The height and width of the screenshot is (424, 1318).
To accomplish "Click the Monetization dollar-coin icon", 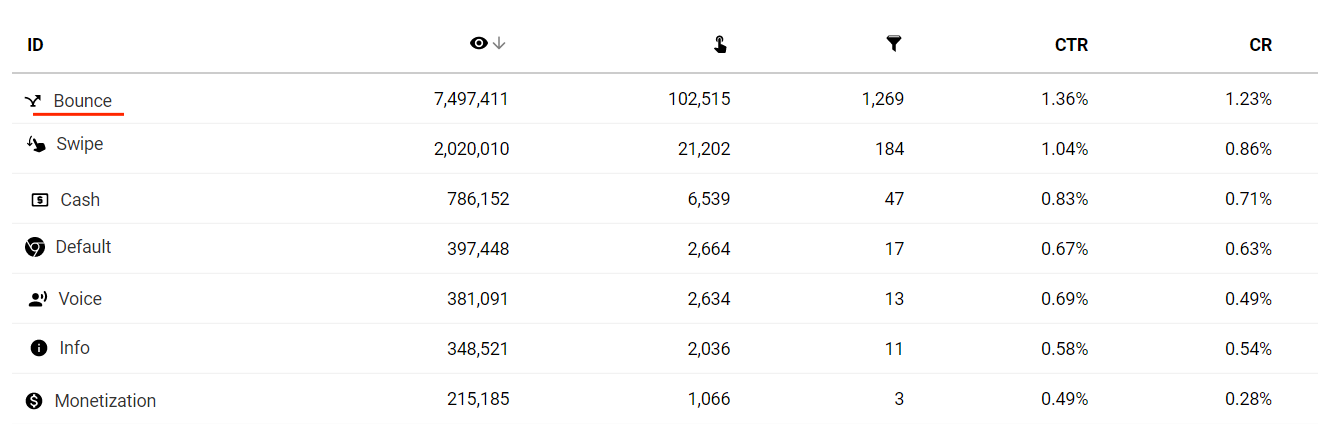I will click(35, 401).
